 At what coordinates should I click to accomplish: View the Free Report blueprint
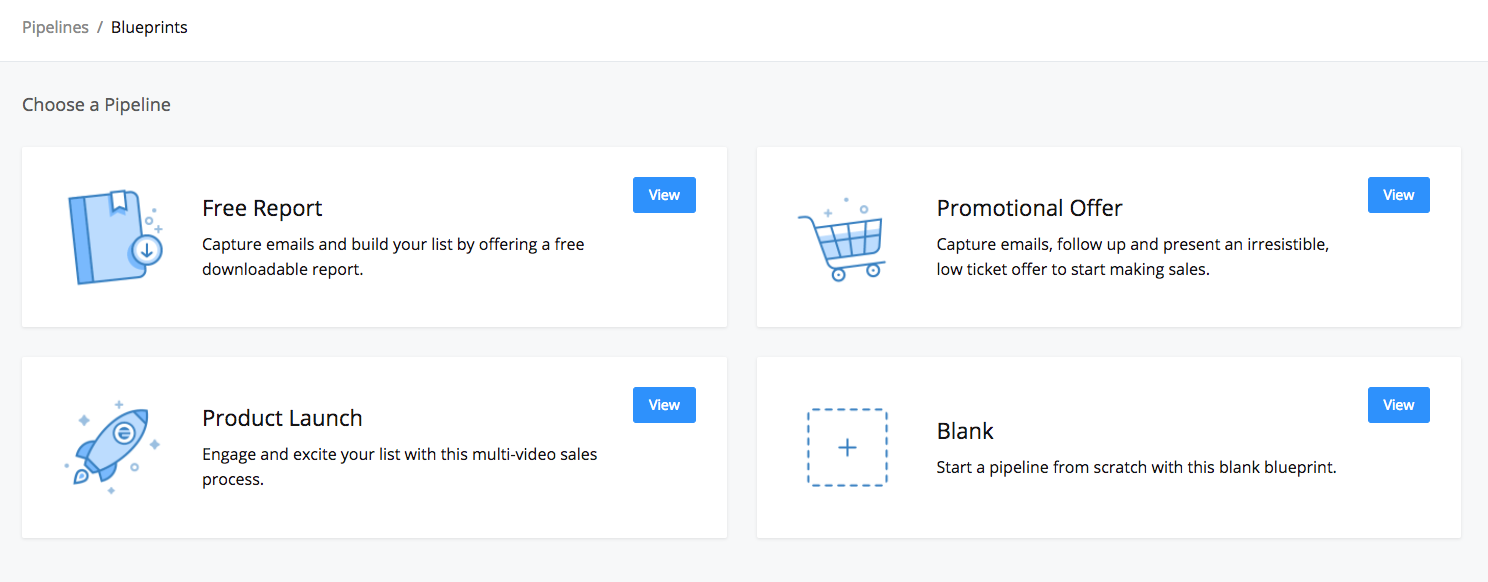click(x=664, y=195)
